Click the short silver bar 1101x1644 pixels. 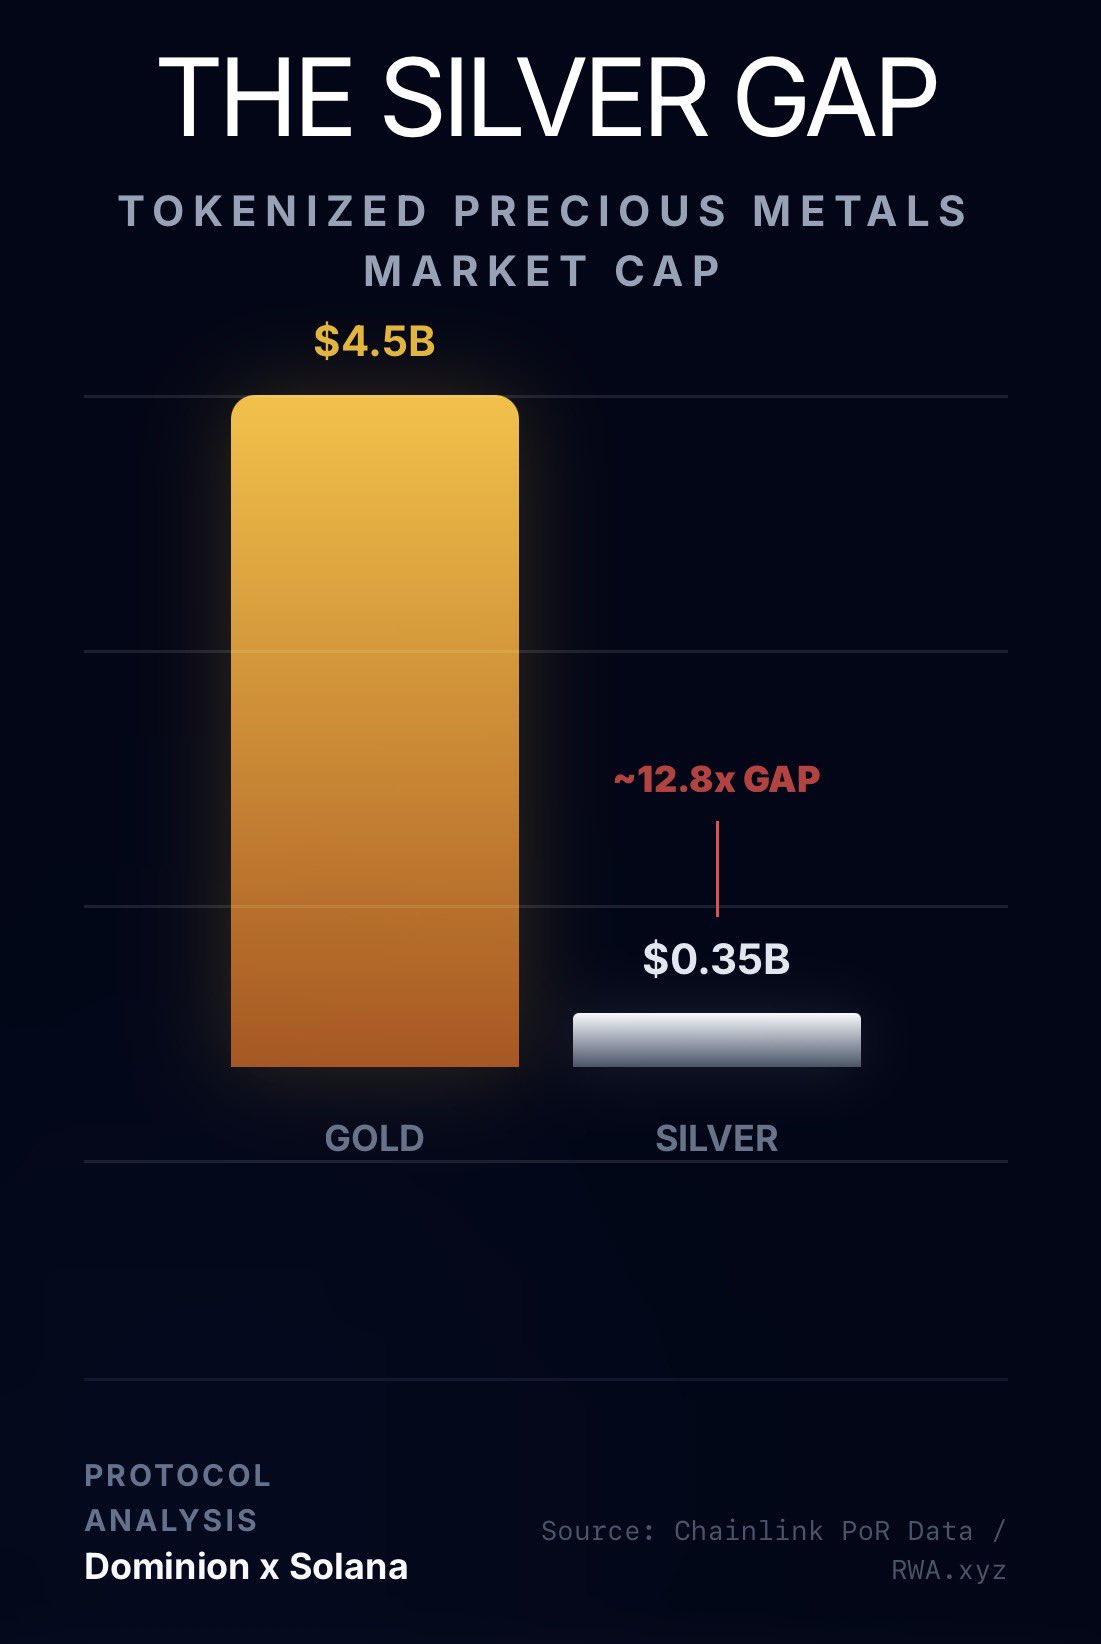(x=716, y=1040)
